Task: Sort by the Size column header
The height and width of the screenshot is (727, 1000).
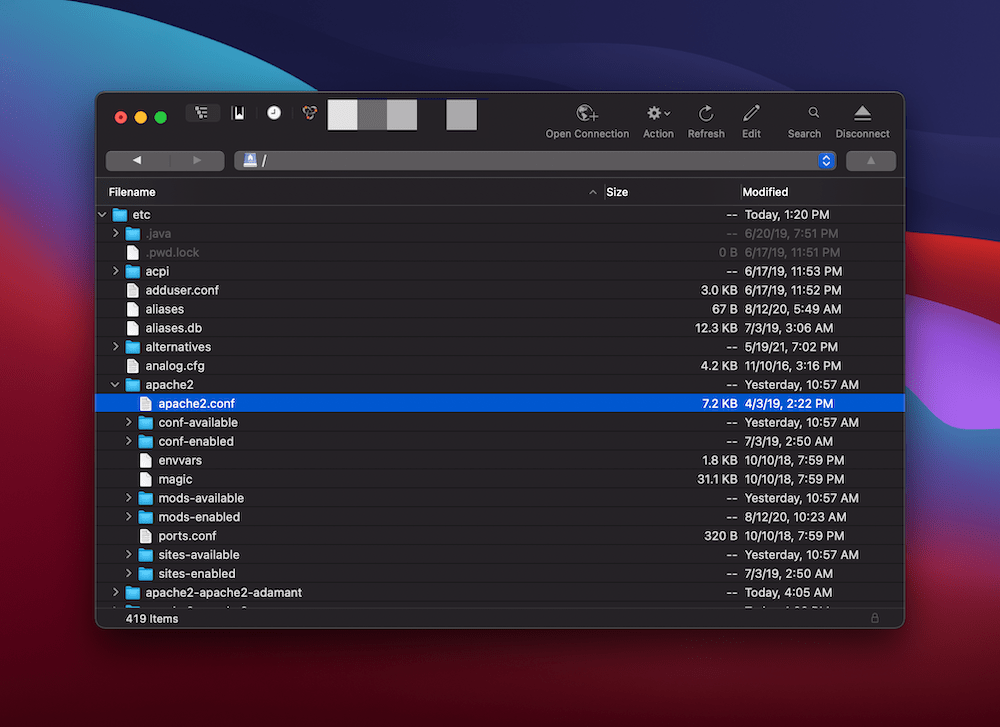Action: pyautogui.click(x=617, y=192)
